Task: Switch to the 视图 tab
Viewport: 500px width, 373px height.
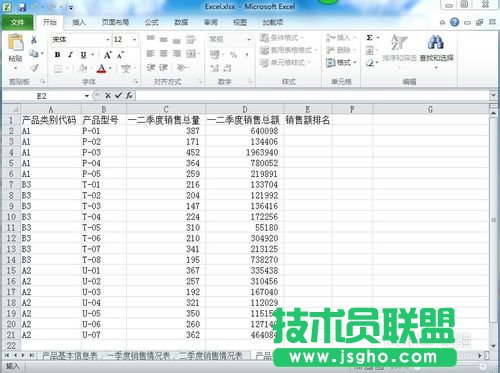Action: pyautogui.click(x=240, y=22)
